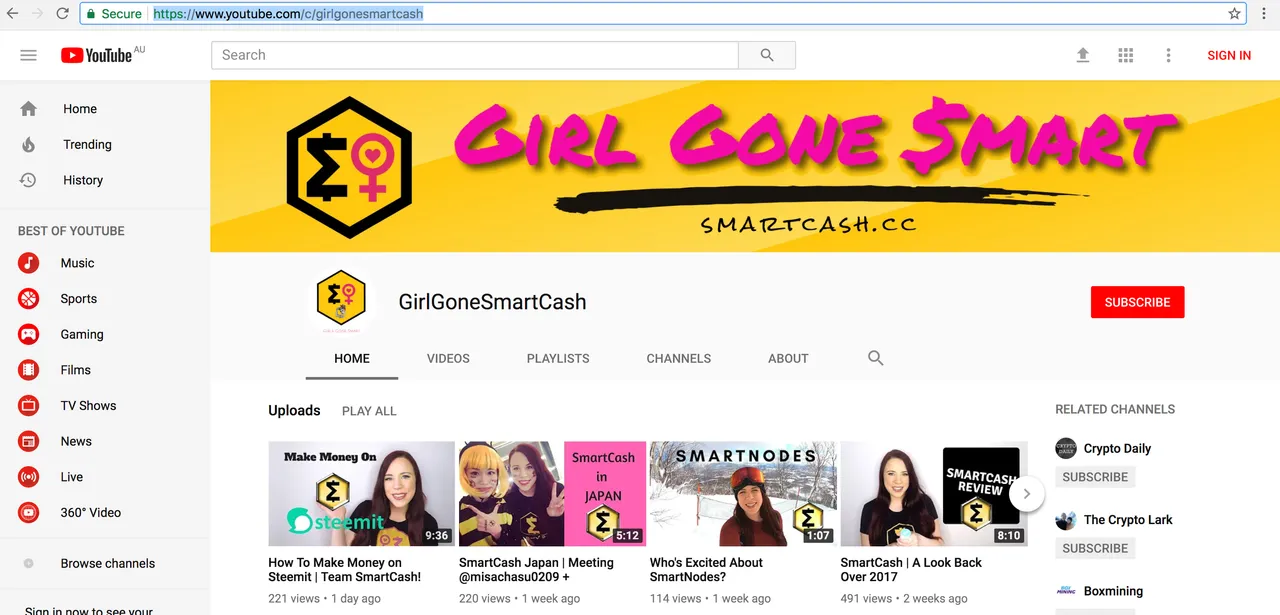Click the browser address bar URL
The image size is (1280, 615).
pyautogui.click(x=288, y=14)
